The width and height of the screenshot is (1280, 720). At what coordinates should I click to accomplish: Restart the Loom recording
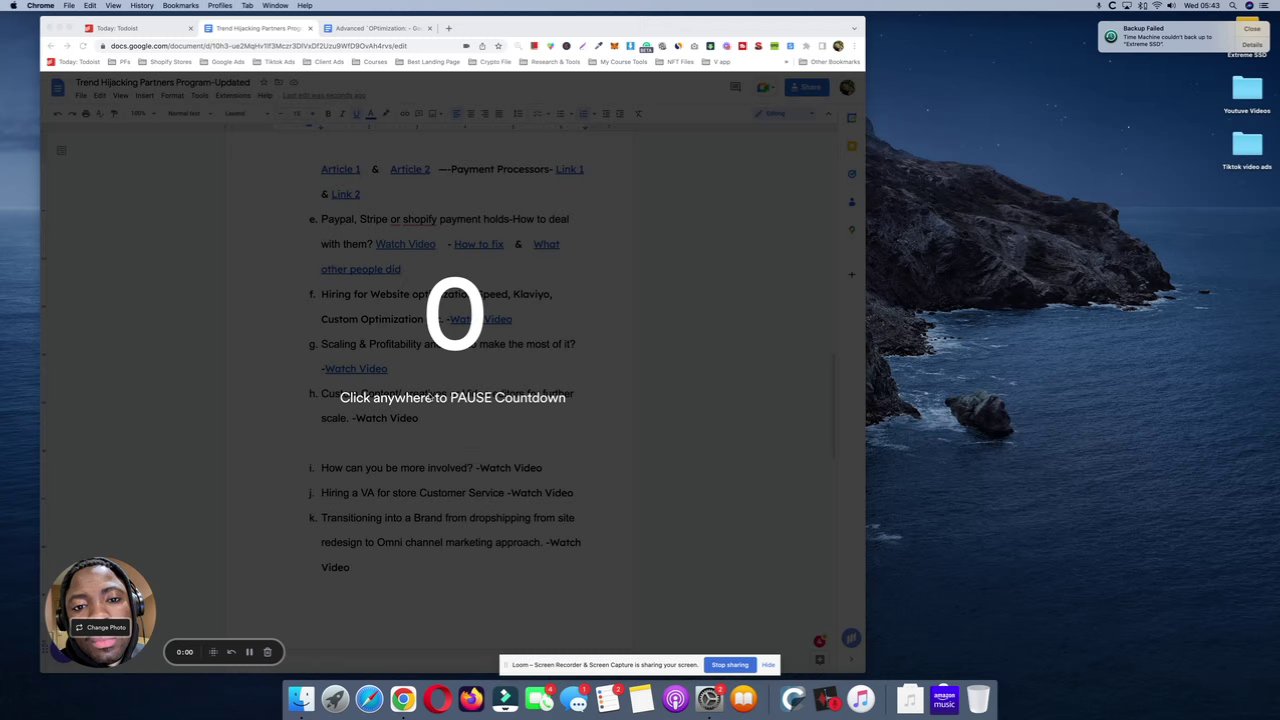231,652
